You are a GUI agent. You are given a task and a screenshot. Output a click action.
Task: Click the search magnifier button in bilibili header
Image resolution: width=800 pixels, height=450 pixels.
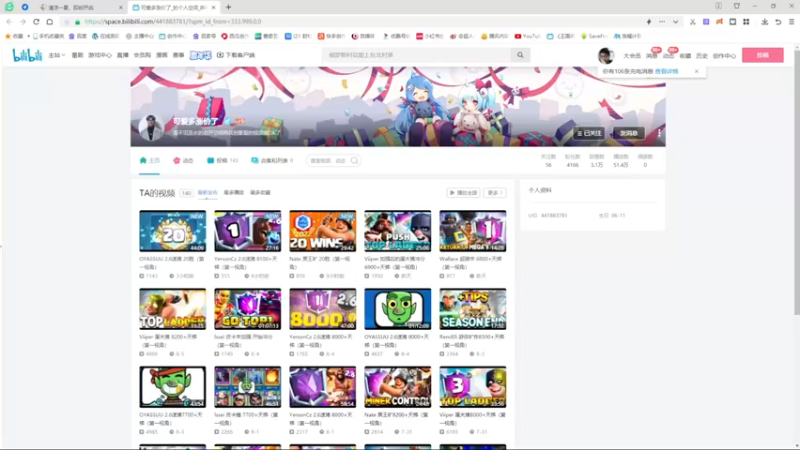(520, 55)
